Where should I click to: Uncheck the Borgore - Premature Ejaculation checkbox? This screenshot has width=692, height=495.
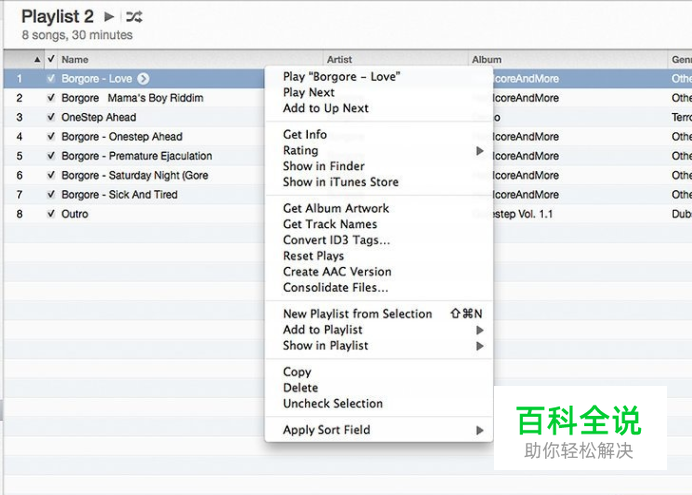click(x=51, y=156)
